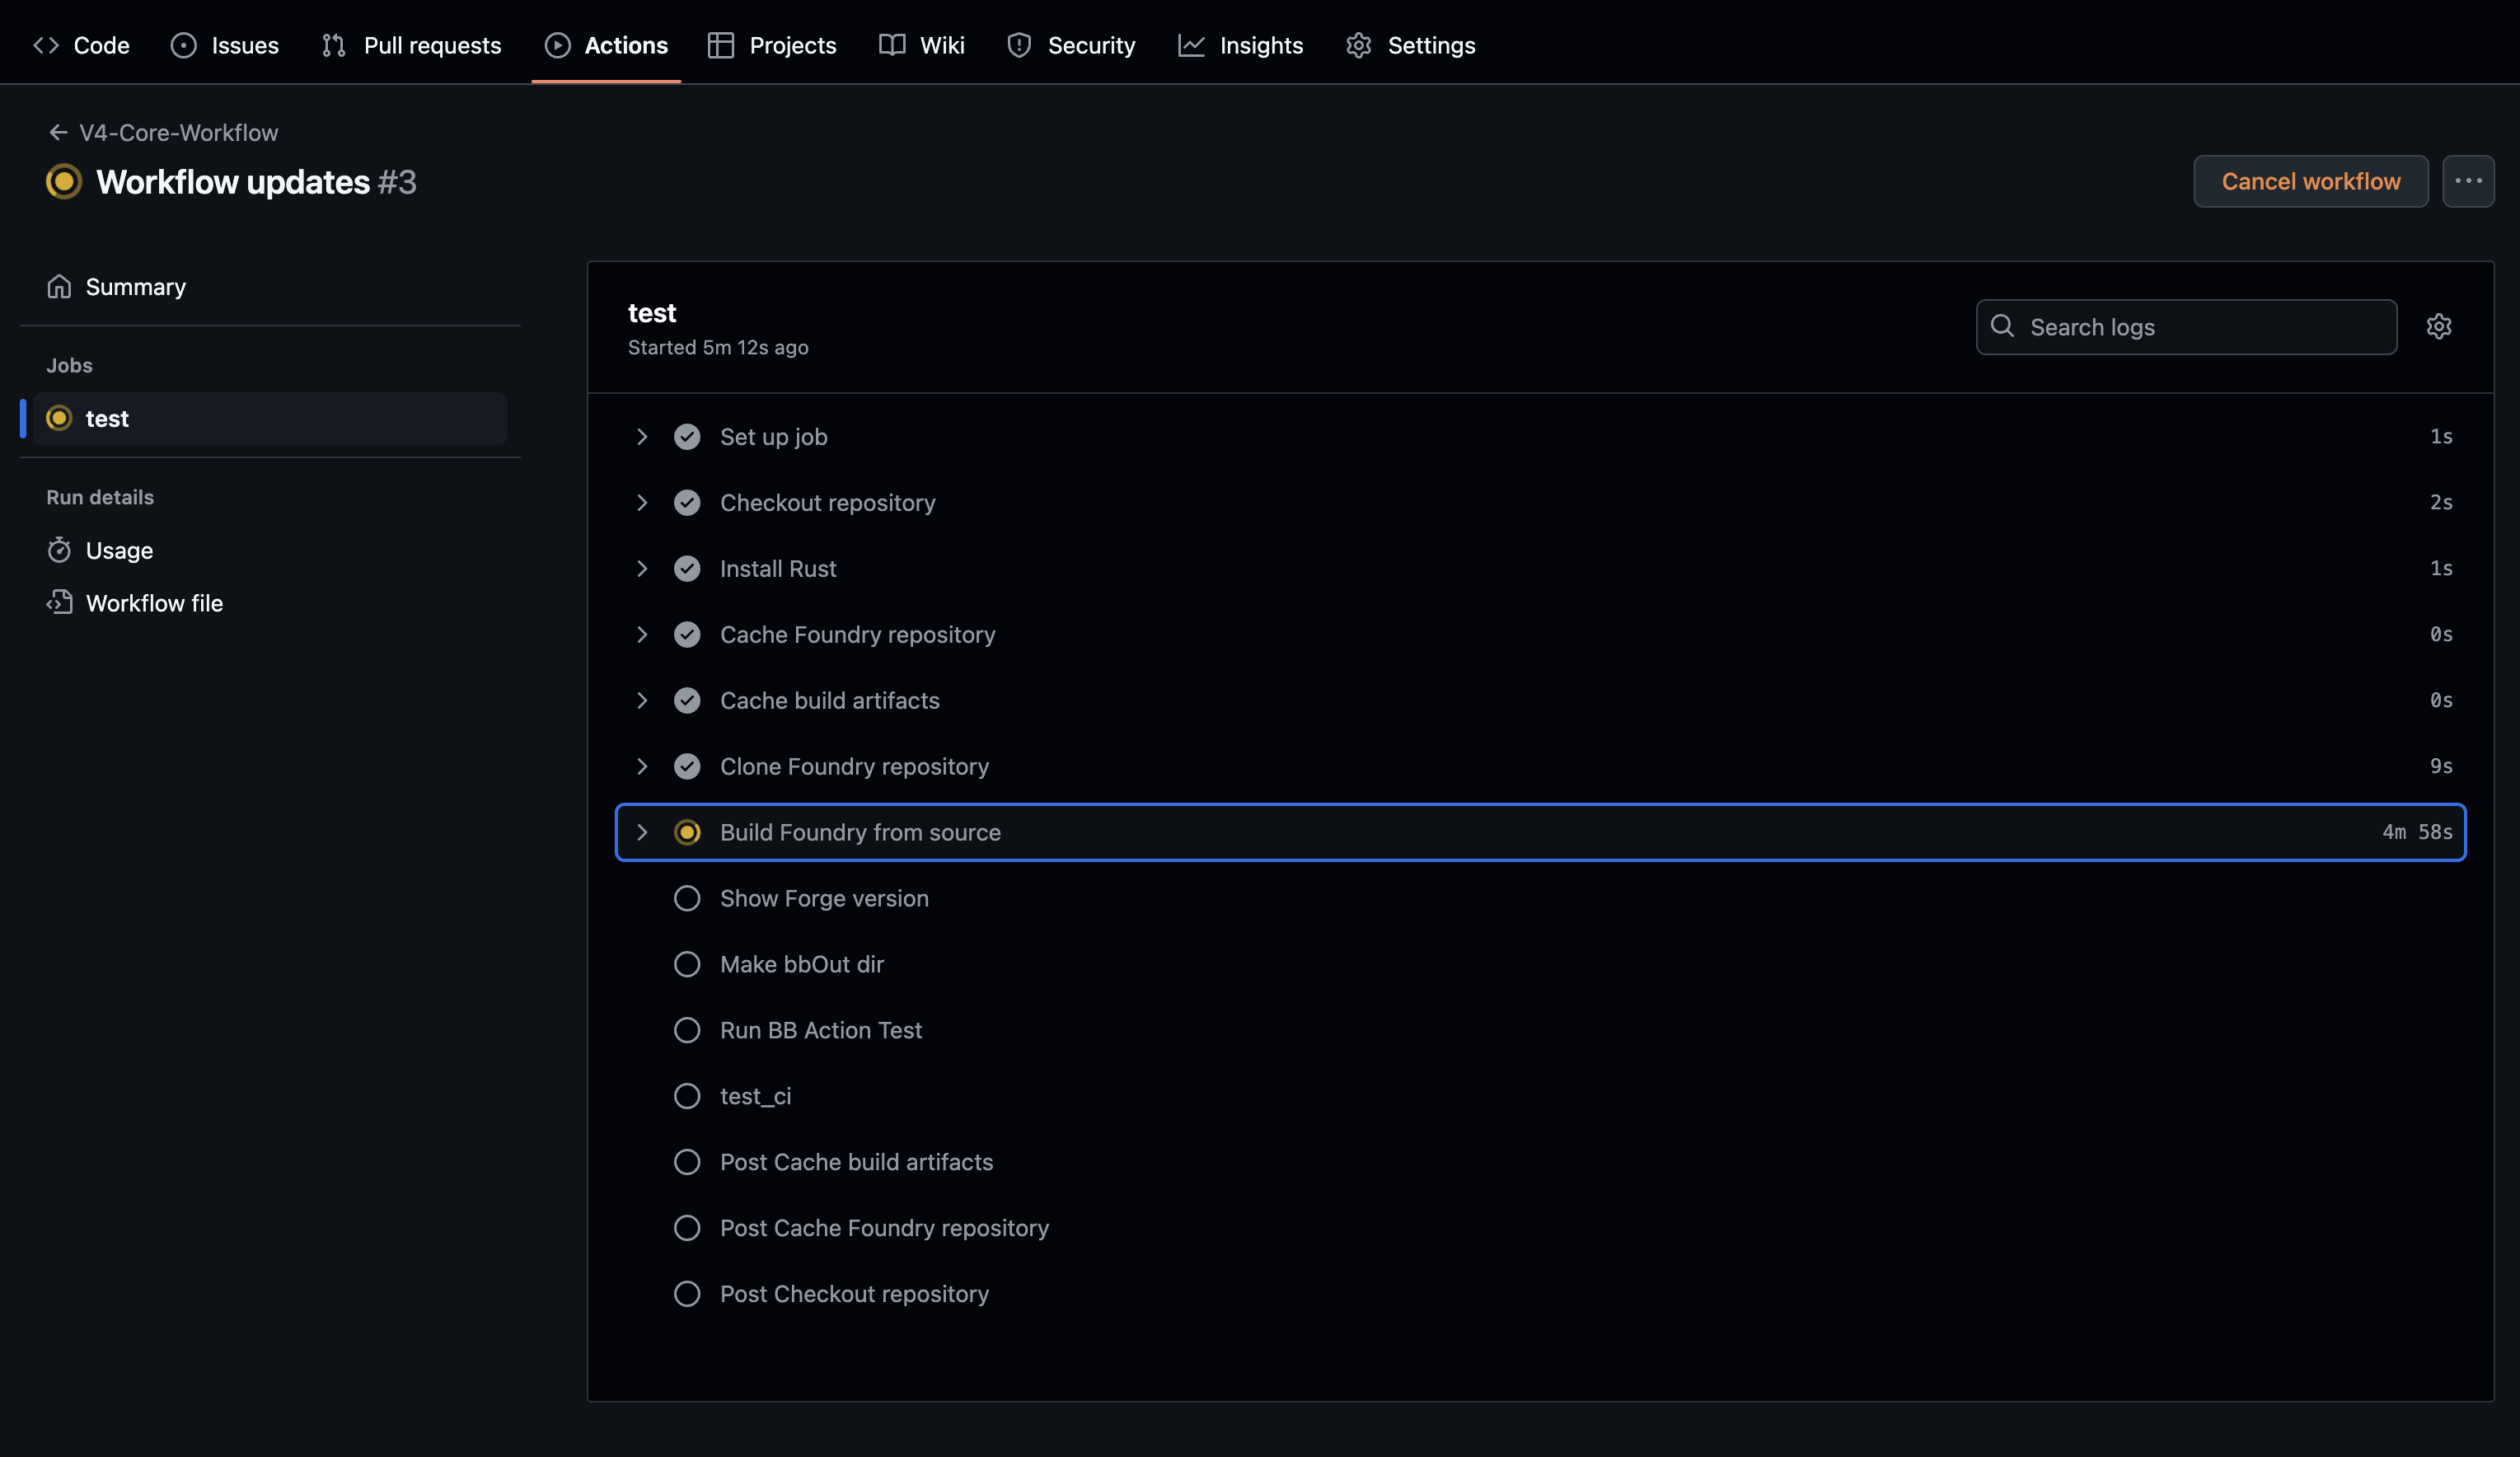Viewport: 2520px width, 1457px height.
Task: Click the Workflow file icon
Action: (x=59, y=603)
